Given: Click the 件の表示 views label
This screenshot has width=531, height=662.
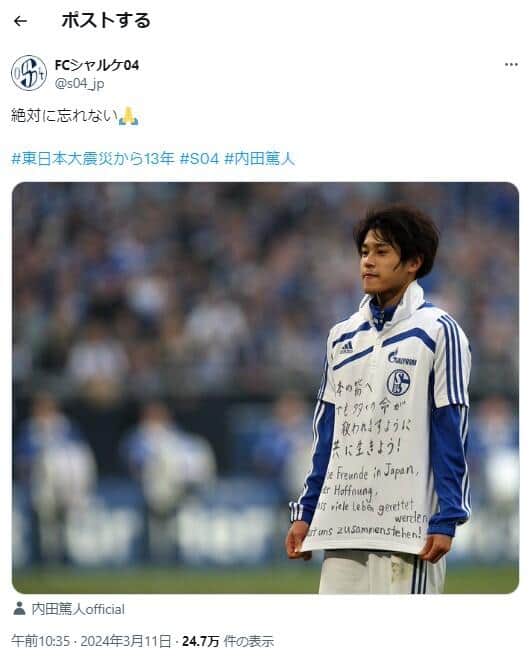Looking at the screenshot, I should click(249, 641).
